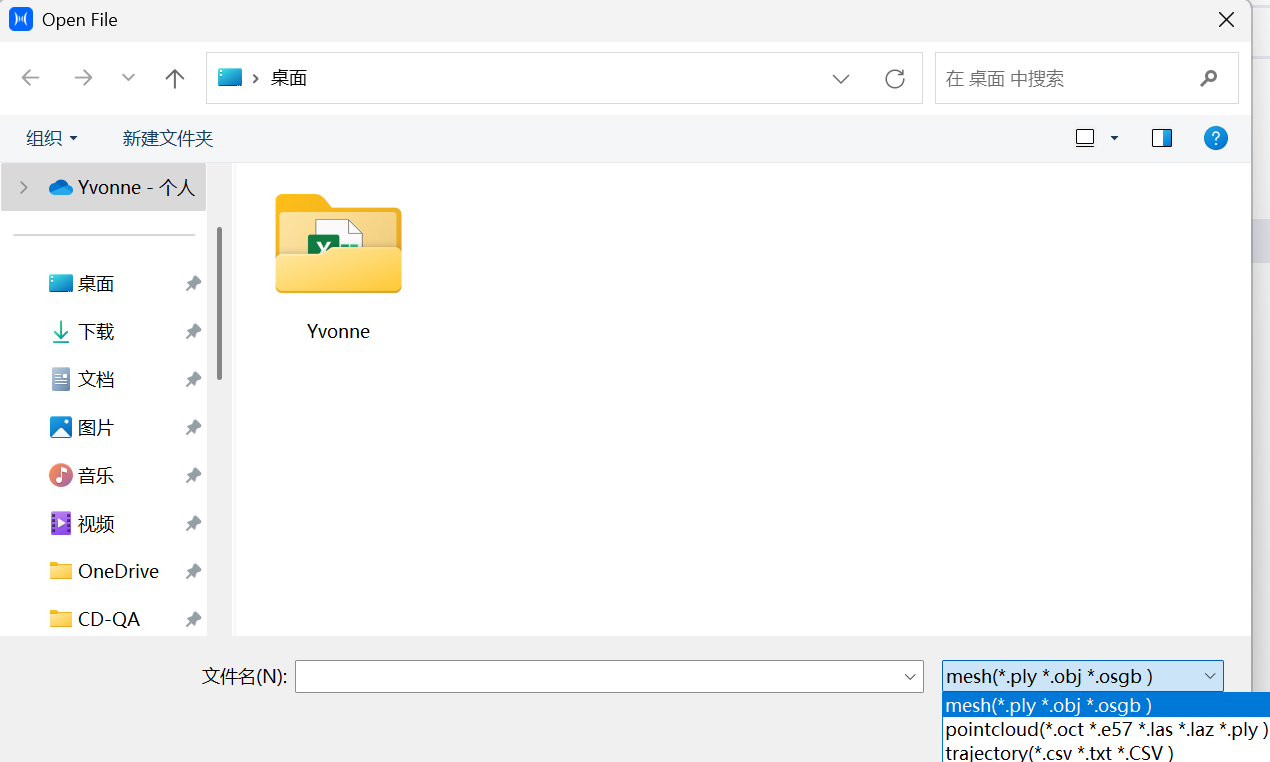1270x762 pixels.
Task: Toggle the preview pane icon
Action: [1162, 138]
